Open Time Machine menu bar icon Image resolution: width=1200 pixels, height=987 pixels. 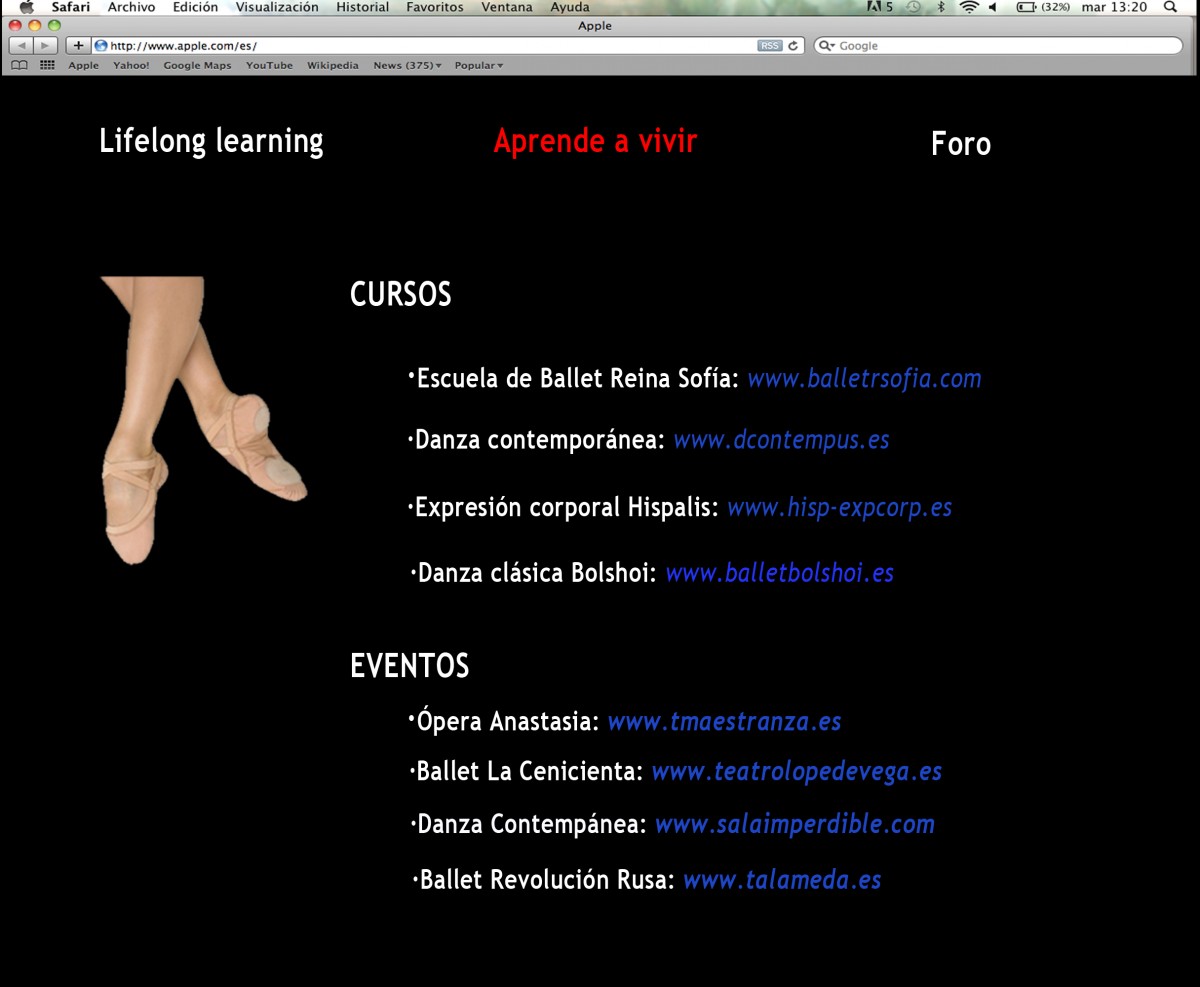914,7
